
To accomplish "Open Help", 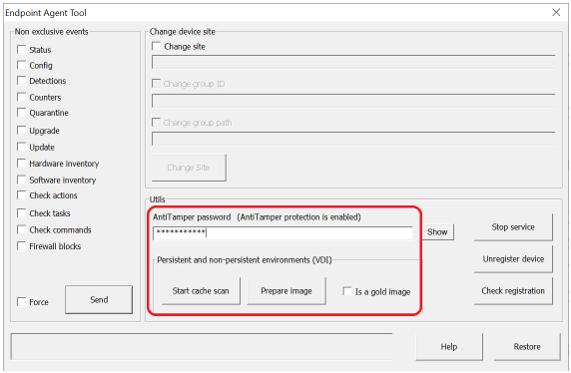I will point(449,346).
